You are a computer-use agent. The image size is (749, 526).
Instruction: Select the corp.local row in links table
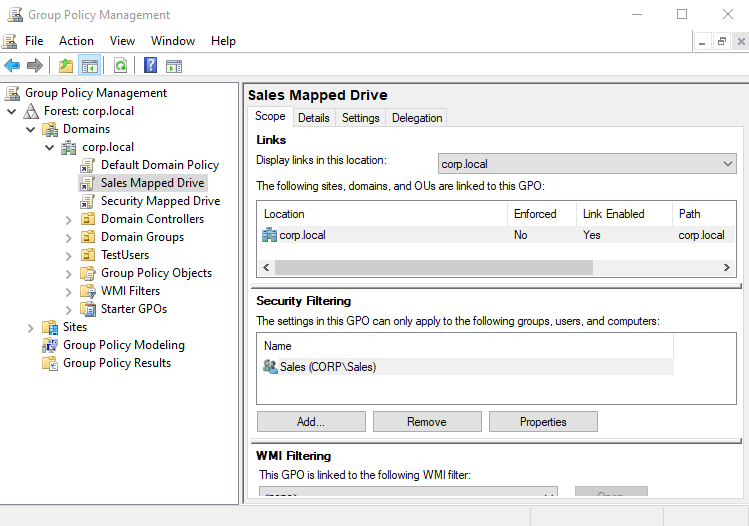pyautogui.click(x=497, y=235)
